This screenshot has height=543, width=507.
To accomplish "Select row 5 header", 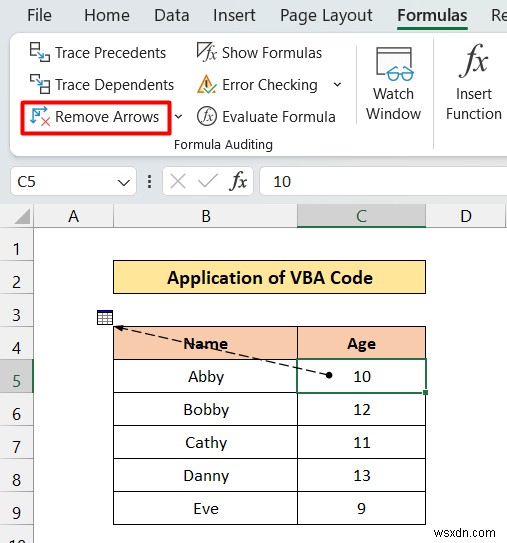I will point(16,376).
